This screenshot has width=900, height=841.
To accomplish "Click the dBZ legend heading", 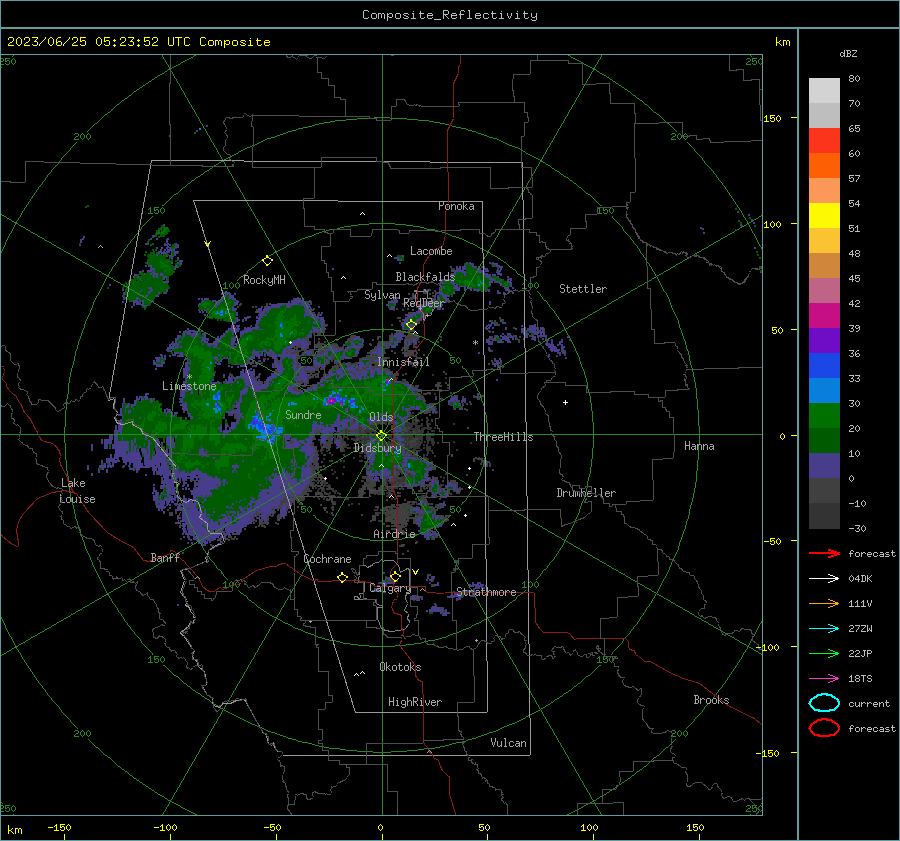I will (x=848, y=54).
